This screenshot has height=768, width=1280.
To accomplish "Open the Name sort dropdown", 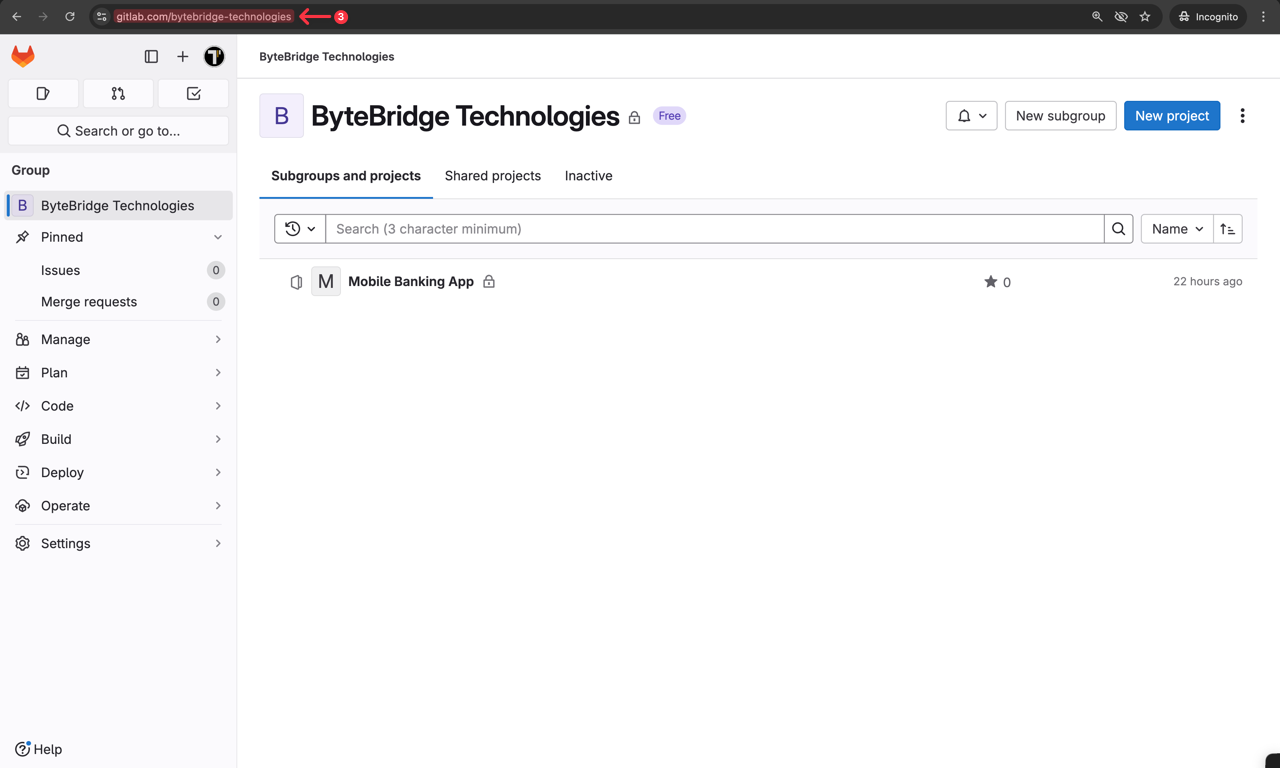I will (x=1176, y=228).
